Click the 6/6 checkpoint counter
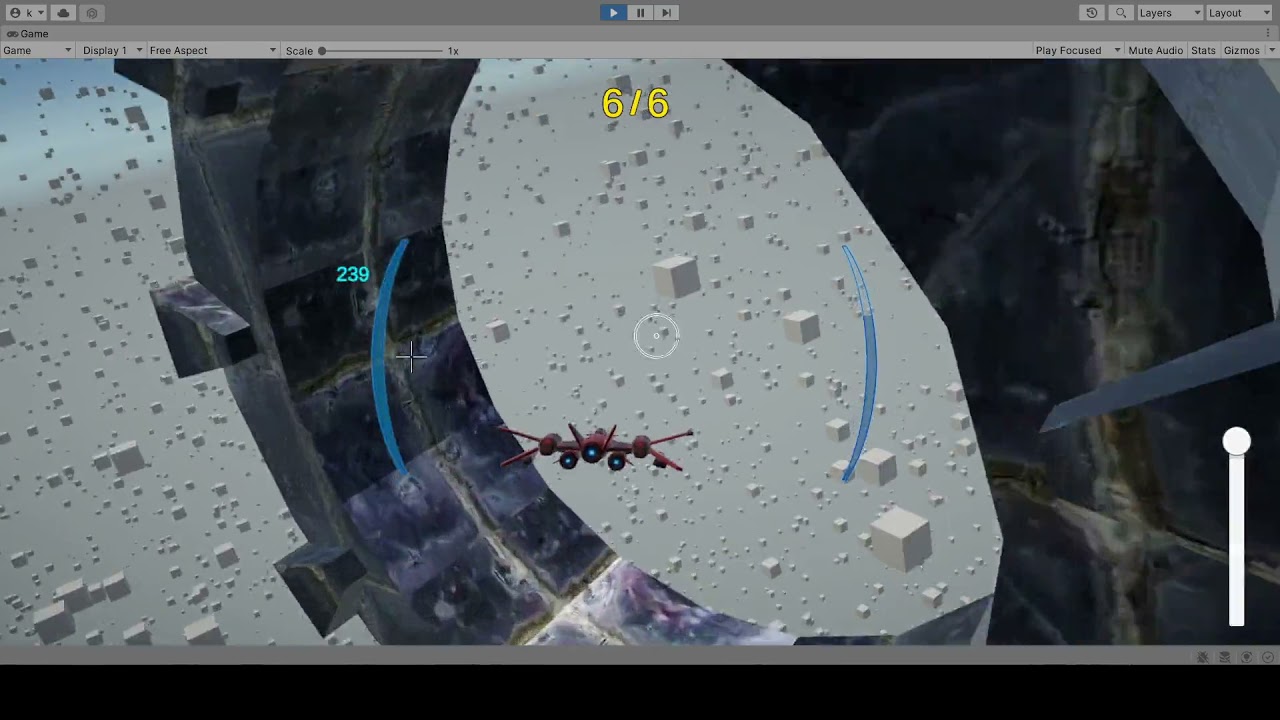The height and width of the screenshot is (720, 1280). click(635, 103)
